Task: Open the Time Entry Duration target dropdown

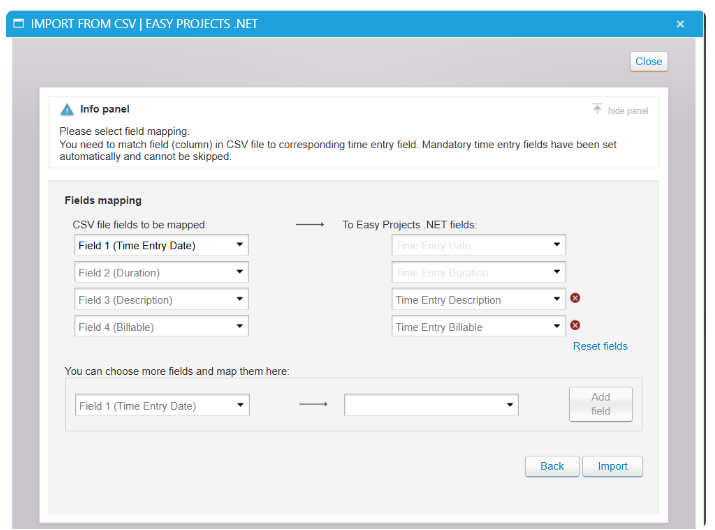Action: pyautogui.click(x=478, y=273)
